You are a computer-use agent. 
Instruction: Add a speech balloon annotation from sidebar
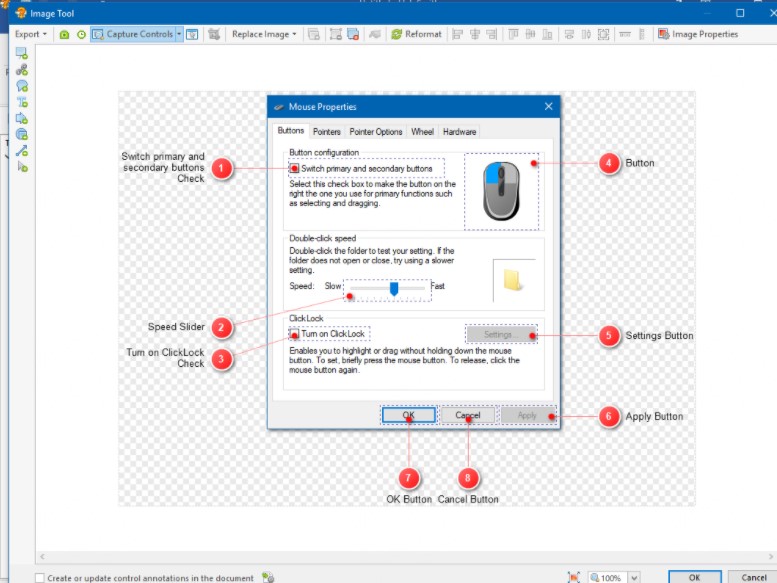click(21, 86)
